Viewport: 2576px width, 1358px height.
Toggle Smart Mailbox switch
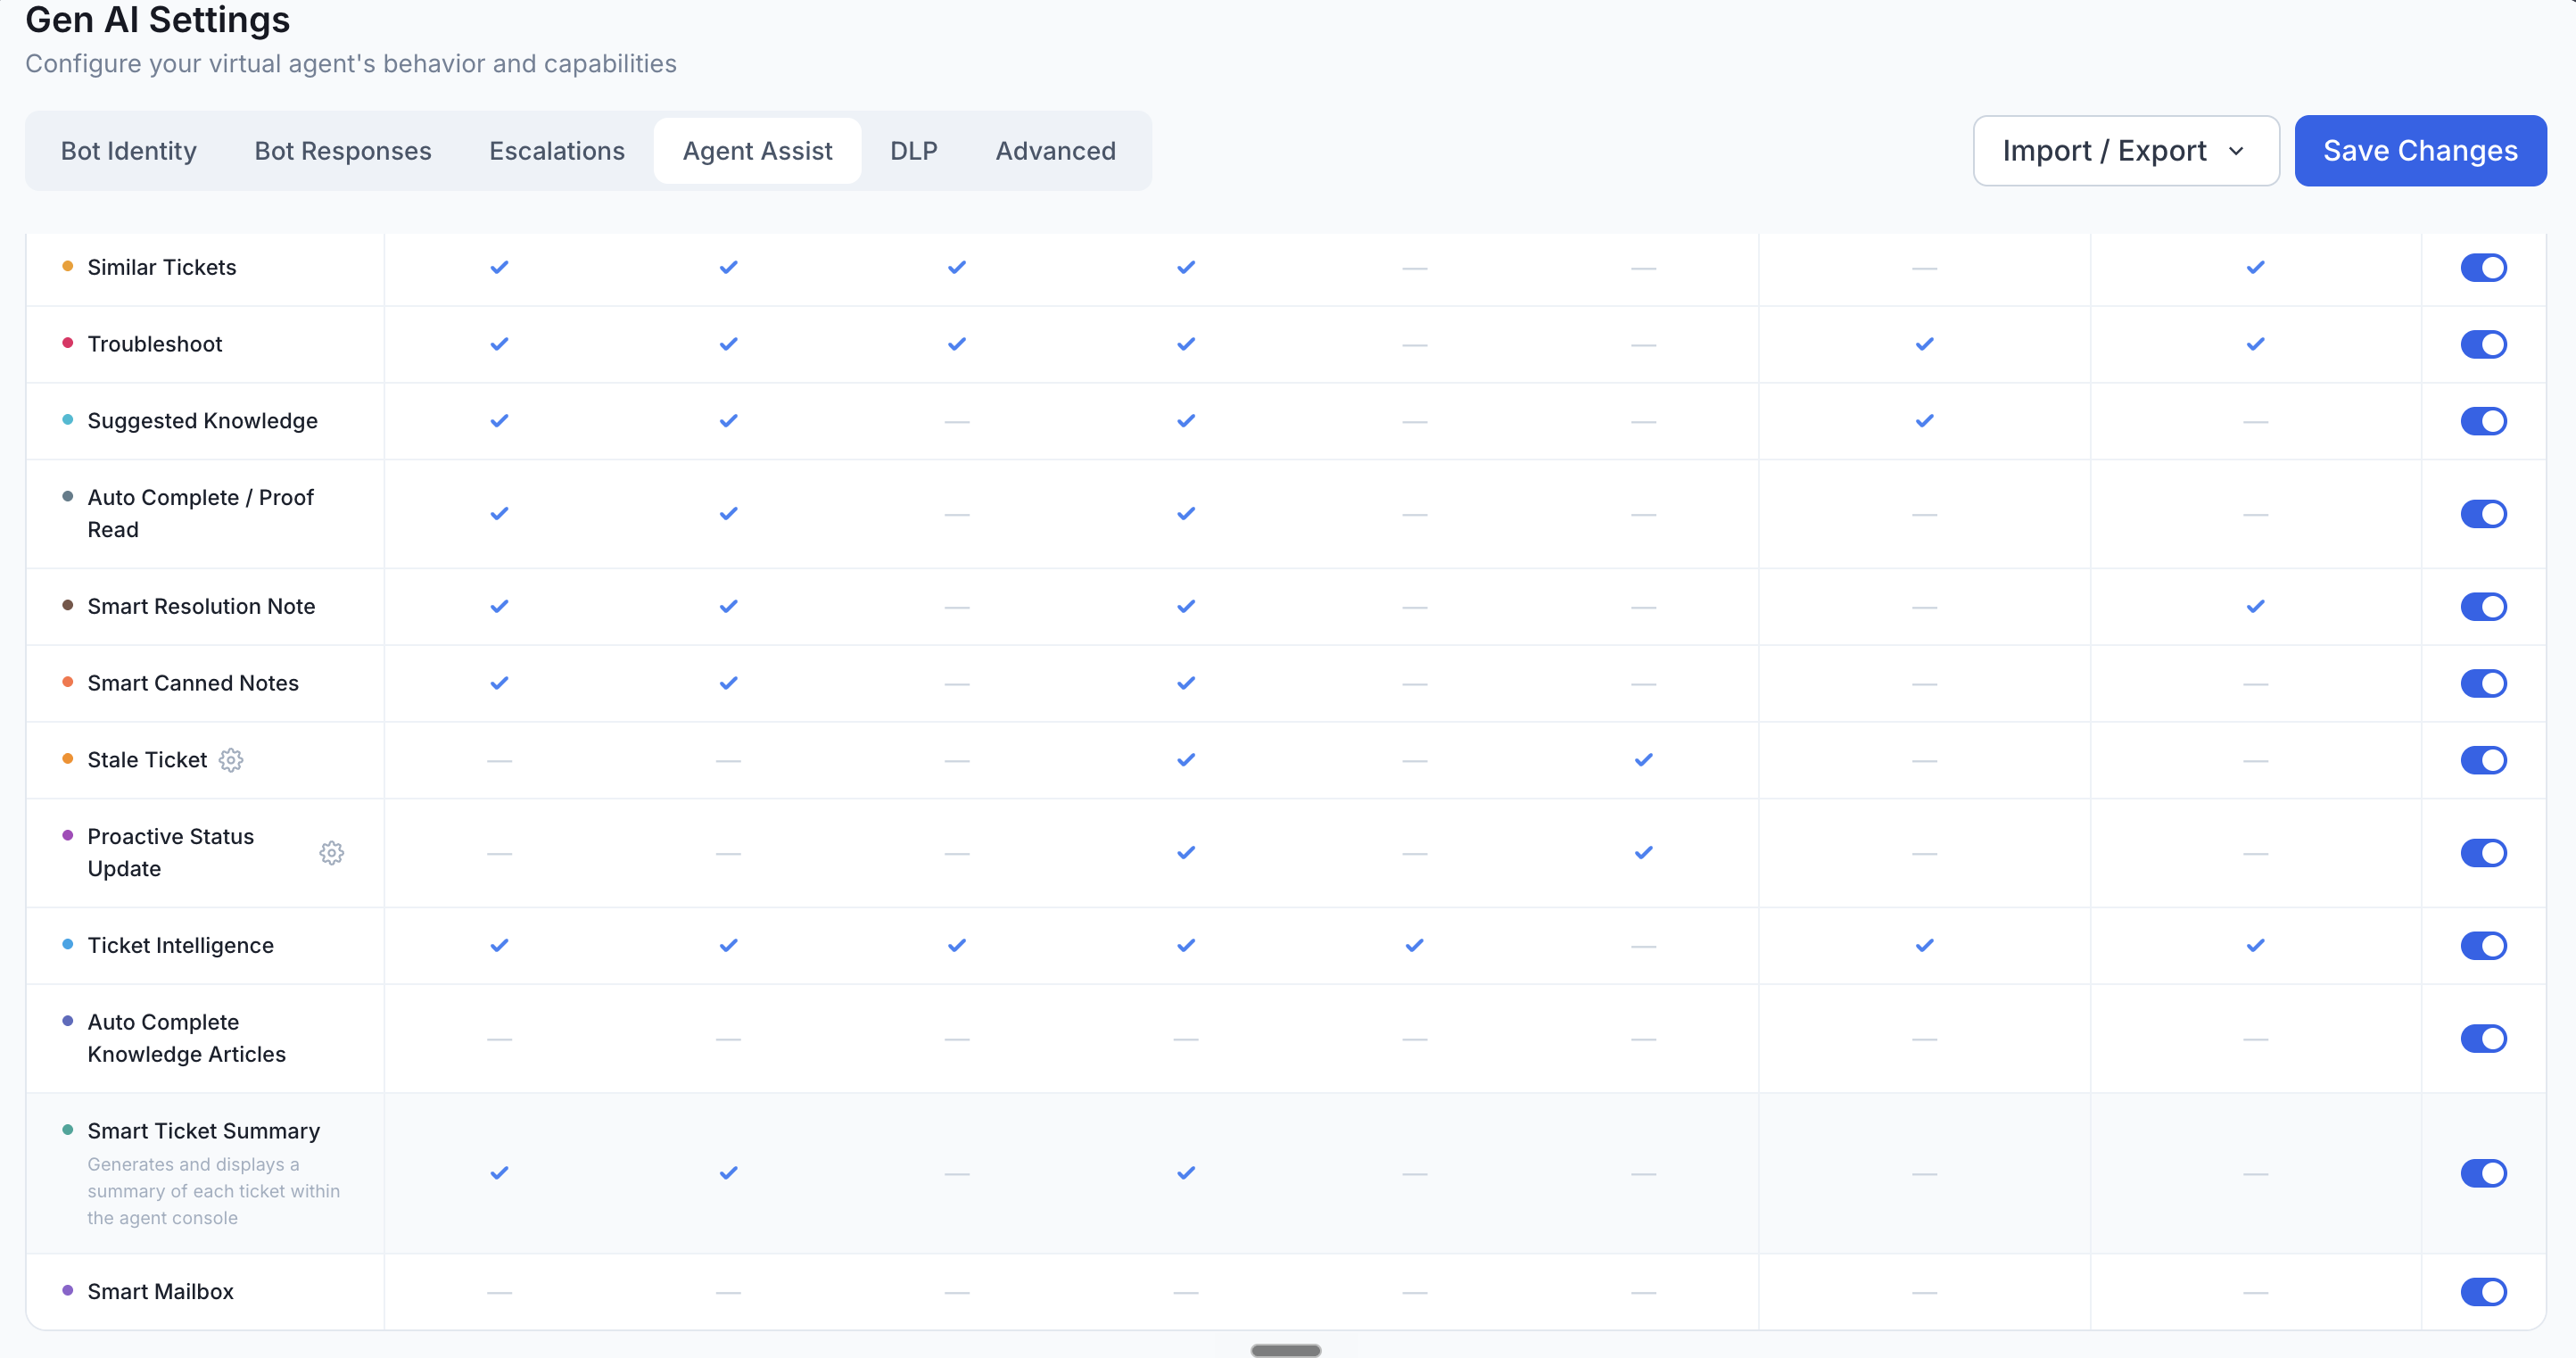[x=2483, y=1292]
